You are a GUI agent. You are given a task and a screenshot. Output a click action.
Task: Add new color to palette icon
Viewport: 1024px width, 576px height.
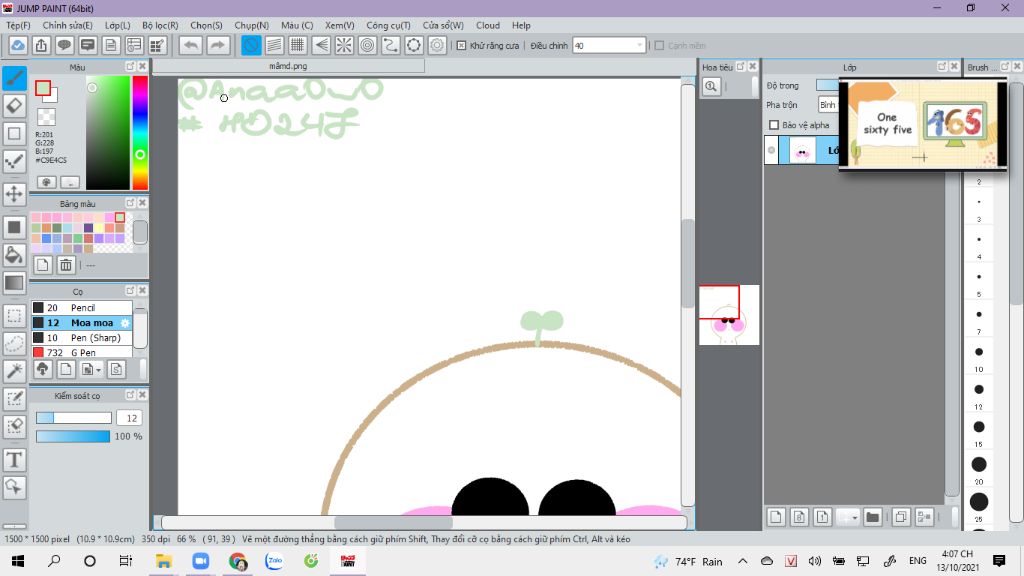42,264
